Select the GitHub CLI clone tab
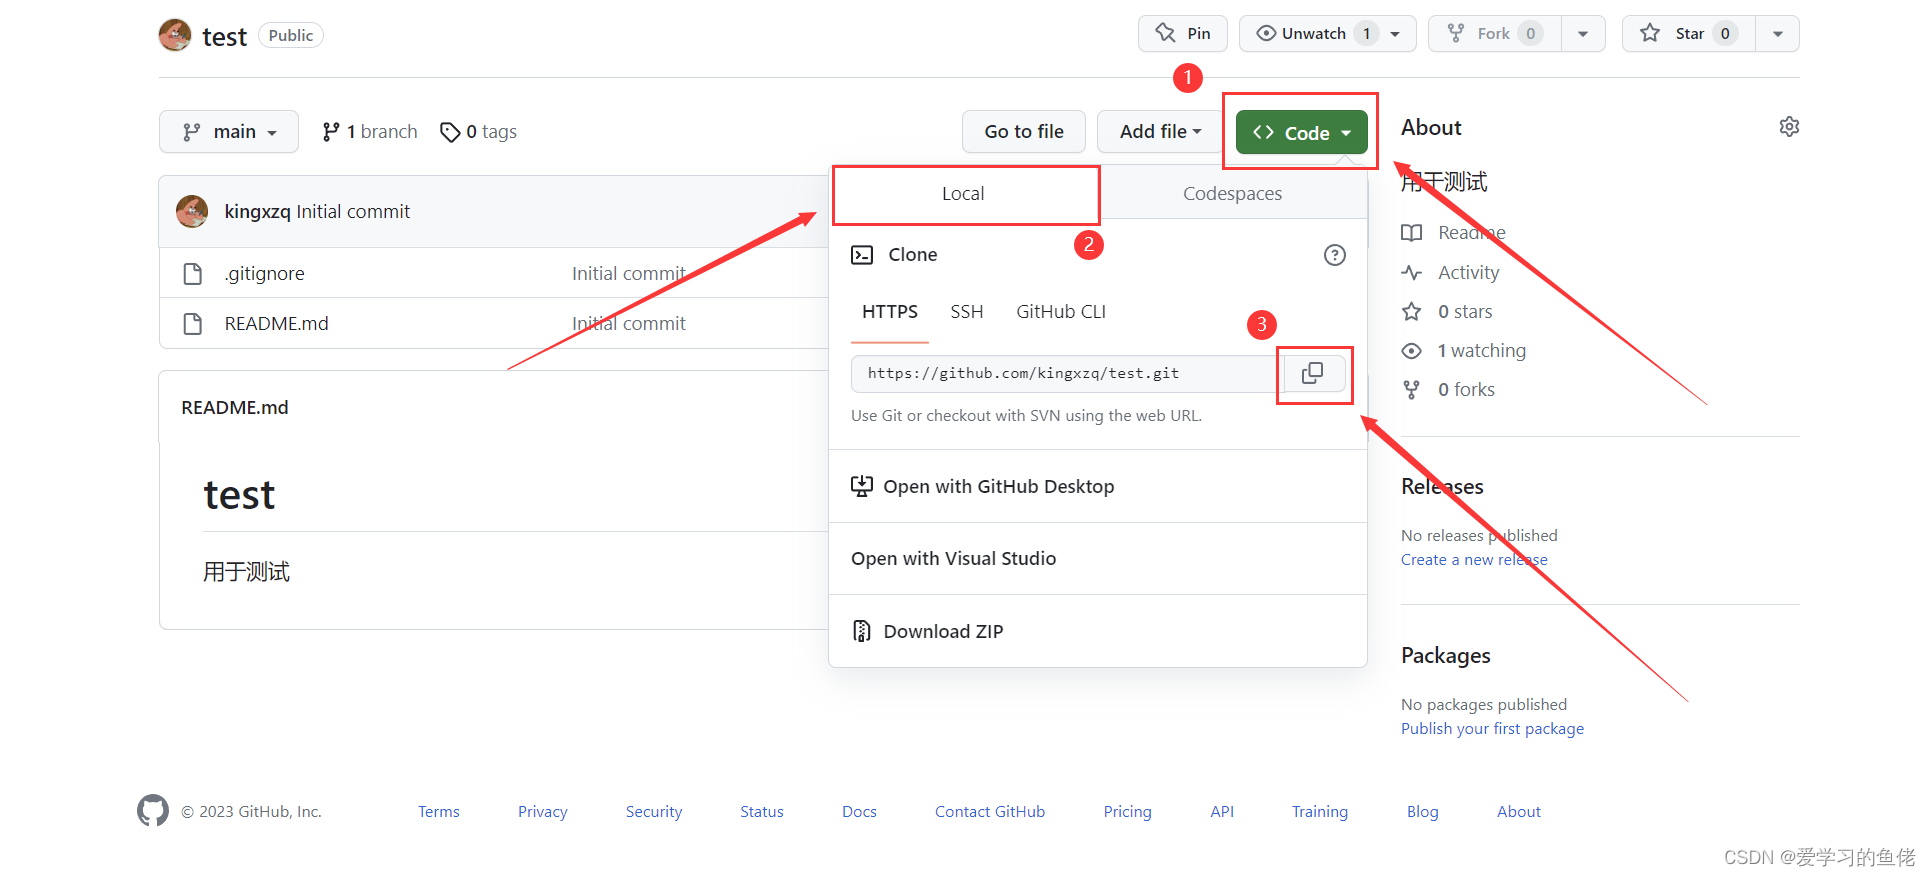This screenshot has height=876, width=1931. [1061, 312]
